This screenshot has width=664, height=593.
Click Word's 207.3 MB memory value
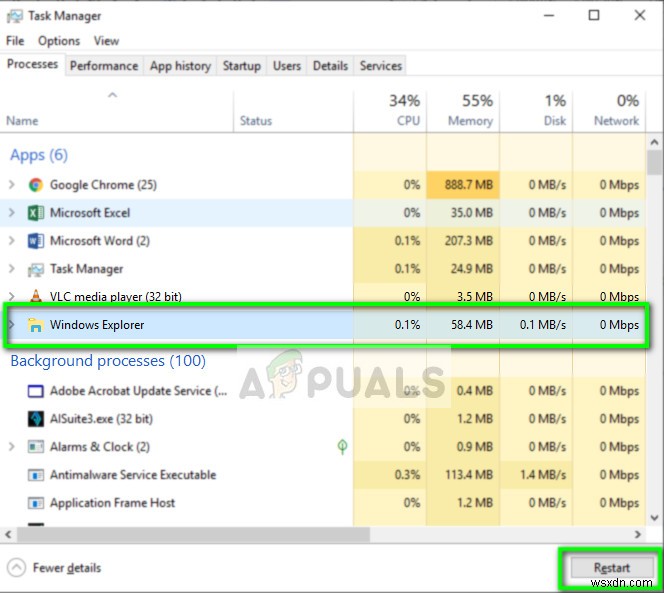pyautogui.click(x=469, y=241)
